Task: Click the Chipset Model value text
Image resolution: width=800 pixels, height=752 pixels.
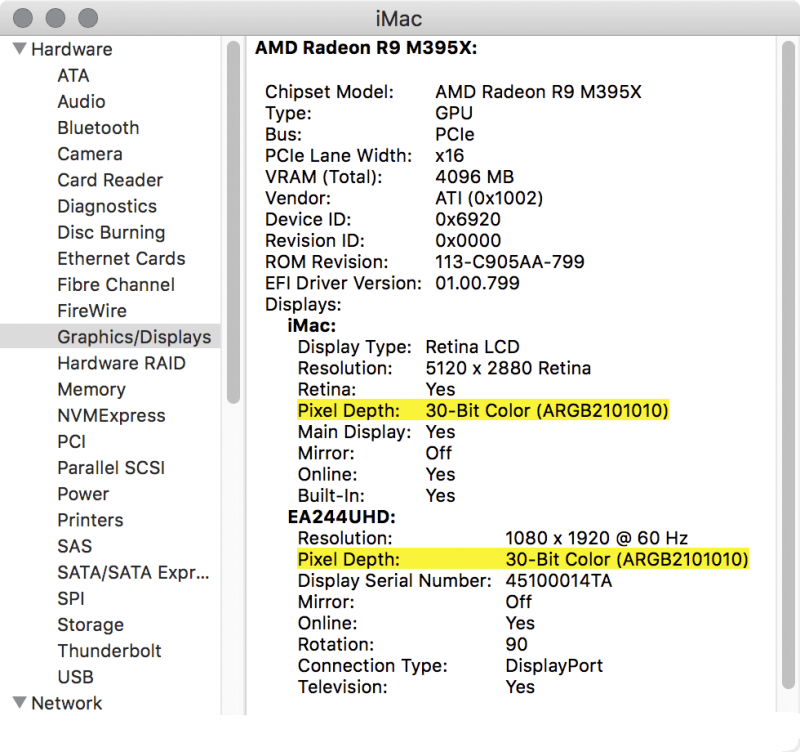Action: coord(538,92)
